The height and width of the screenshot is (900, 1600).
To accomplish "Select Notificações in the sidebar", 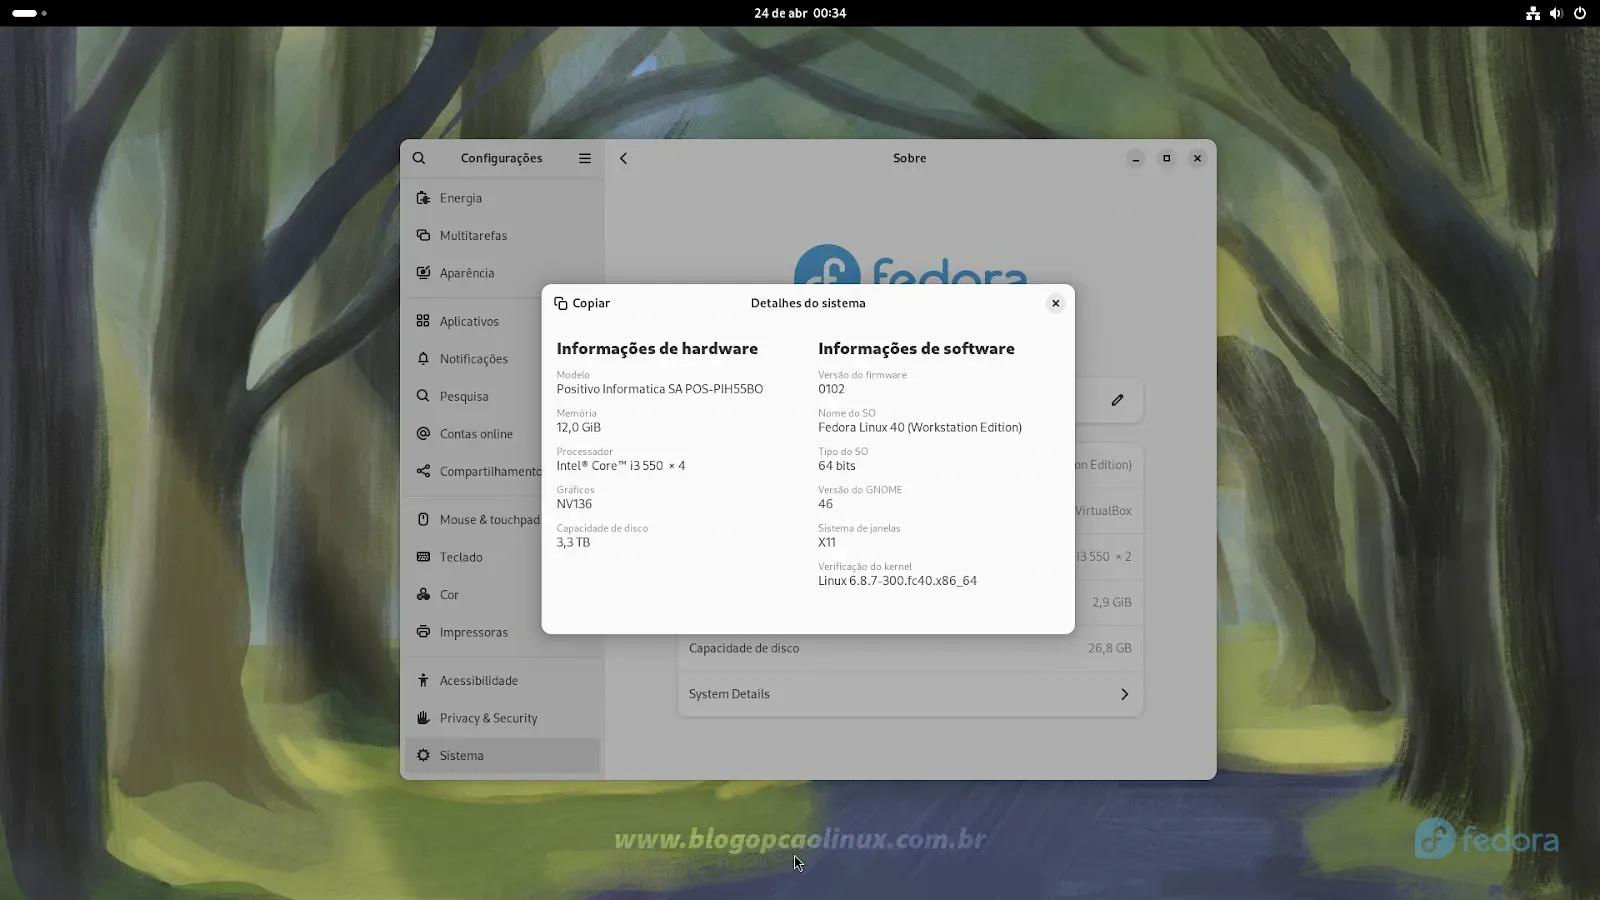I will (502, 358).
